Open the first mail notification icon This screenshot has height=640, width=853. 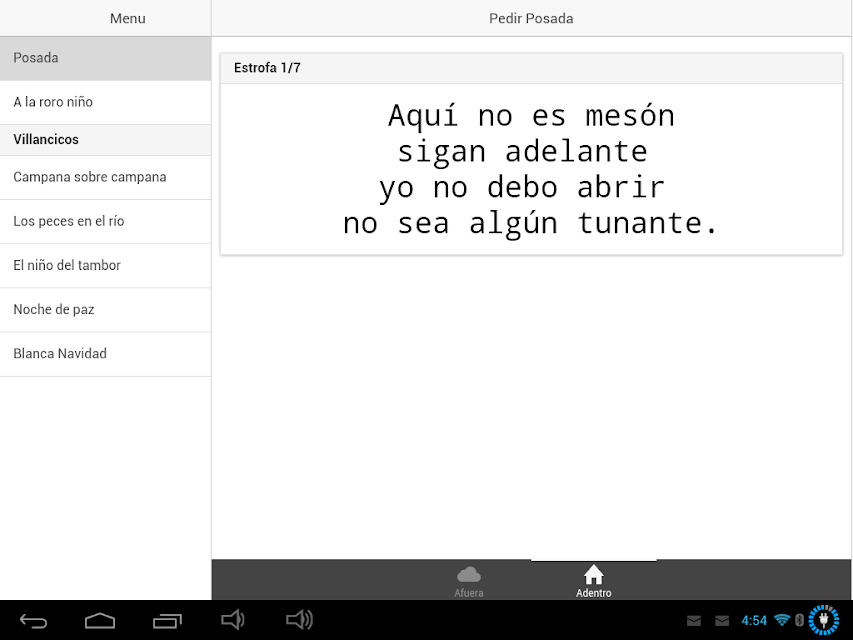coord(694,620)
